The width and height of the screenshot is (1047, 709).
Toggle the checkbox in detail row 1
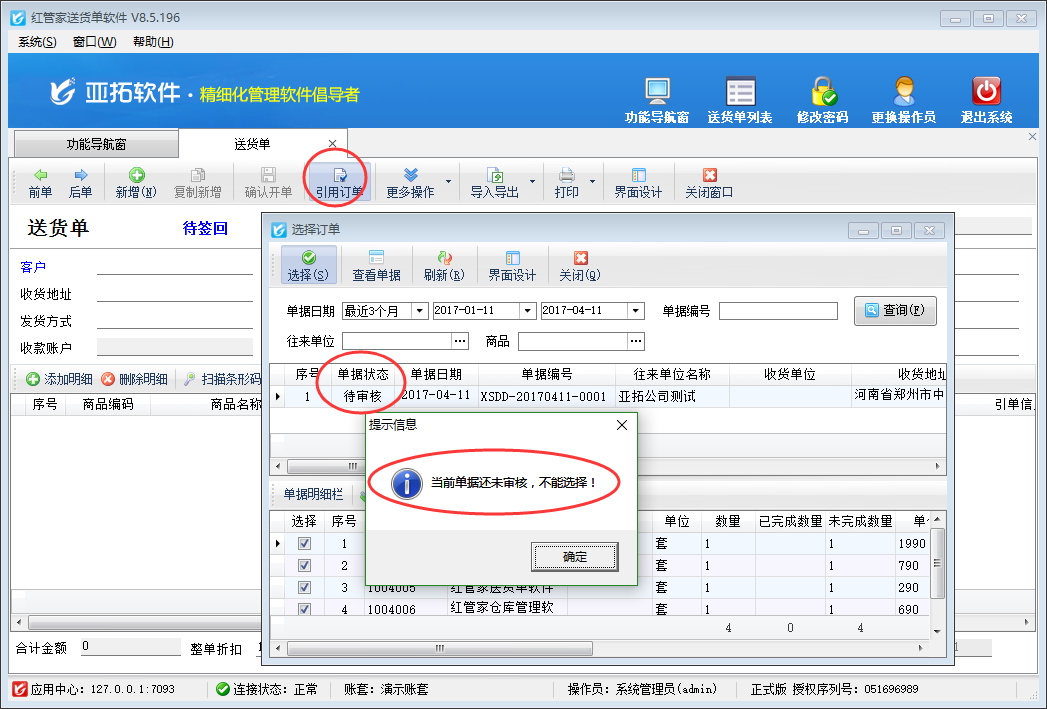(304, 544)
